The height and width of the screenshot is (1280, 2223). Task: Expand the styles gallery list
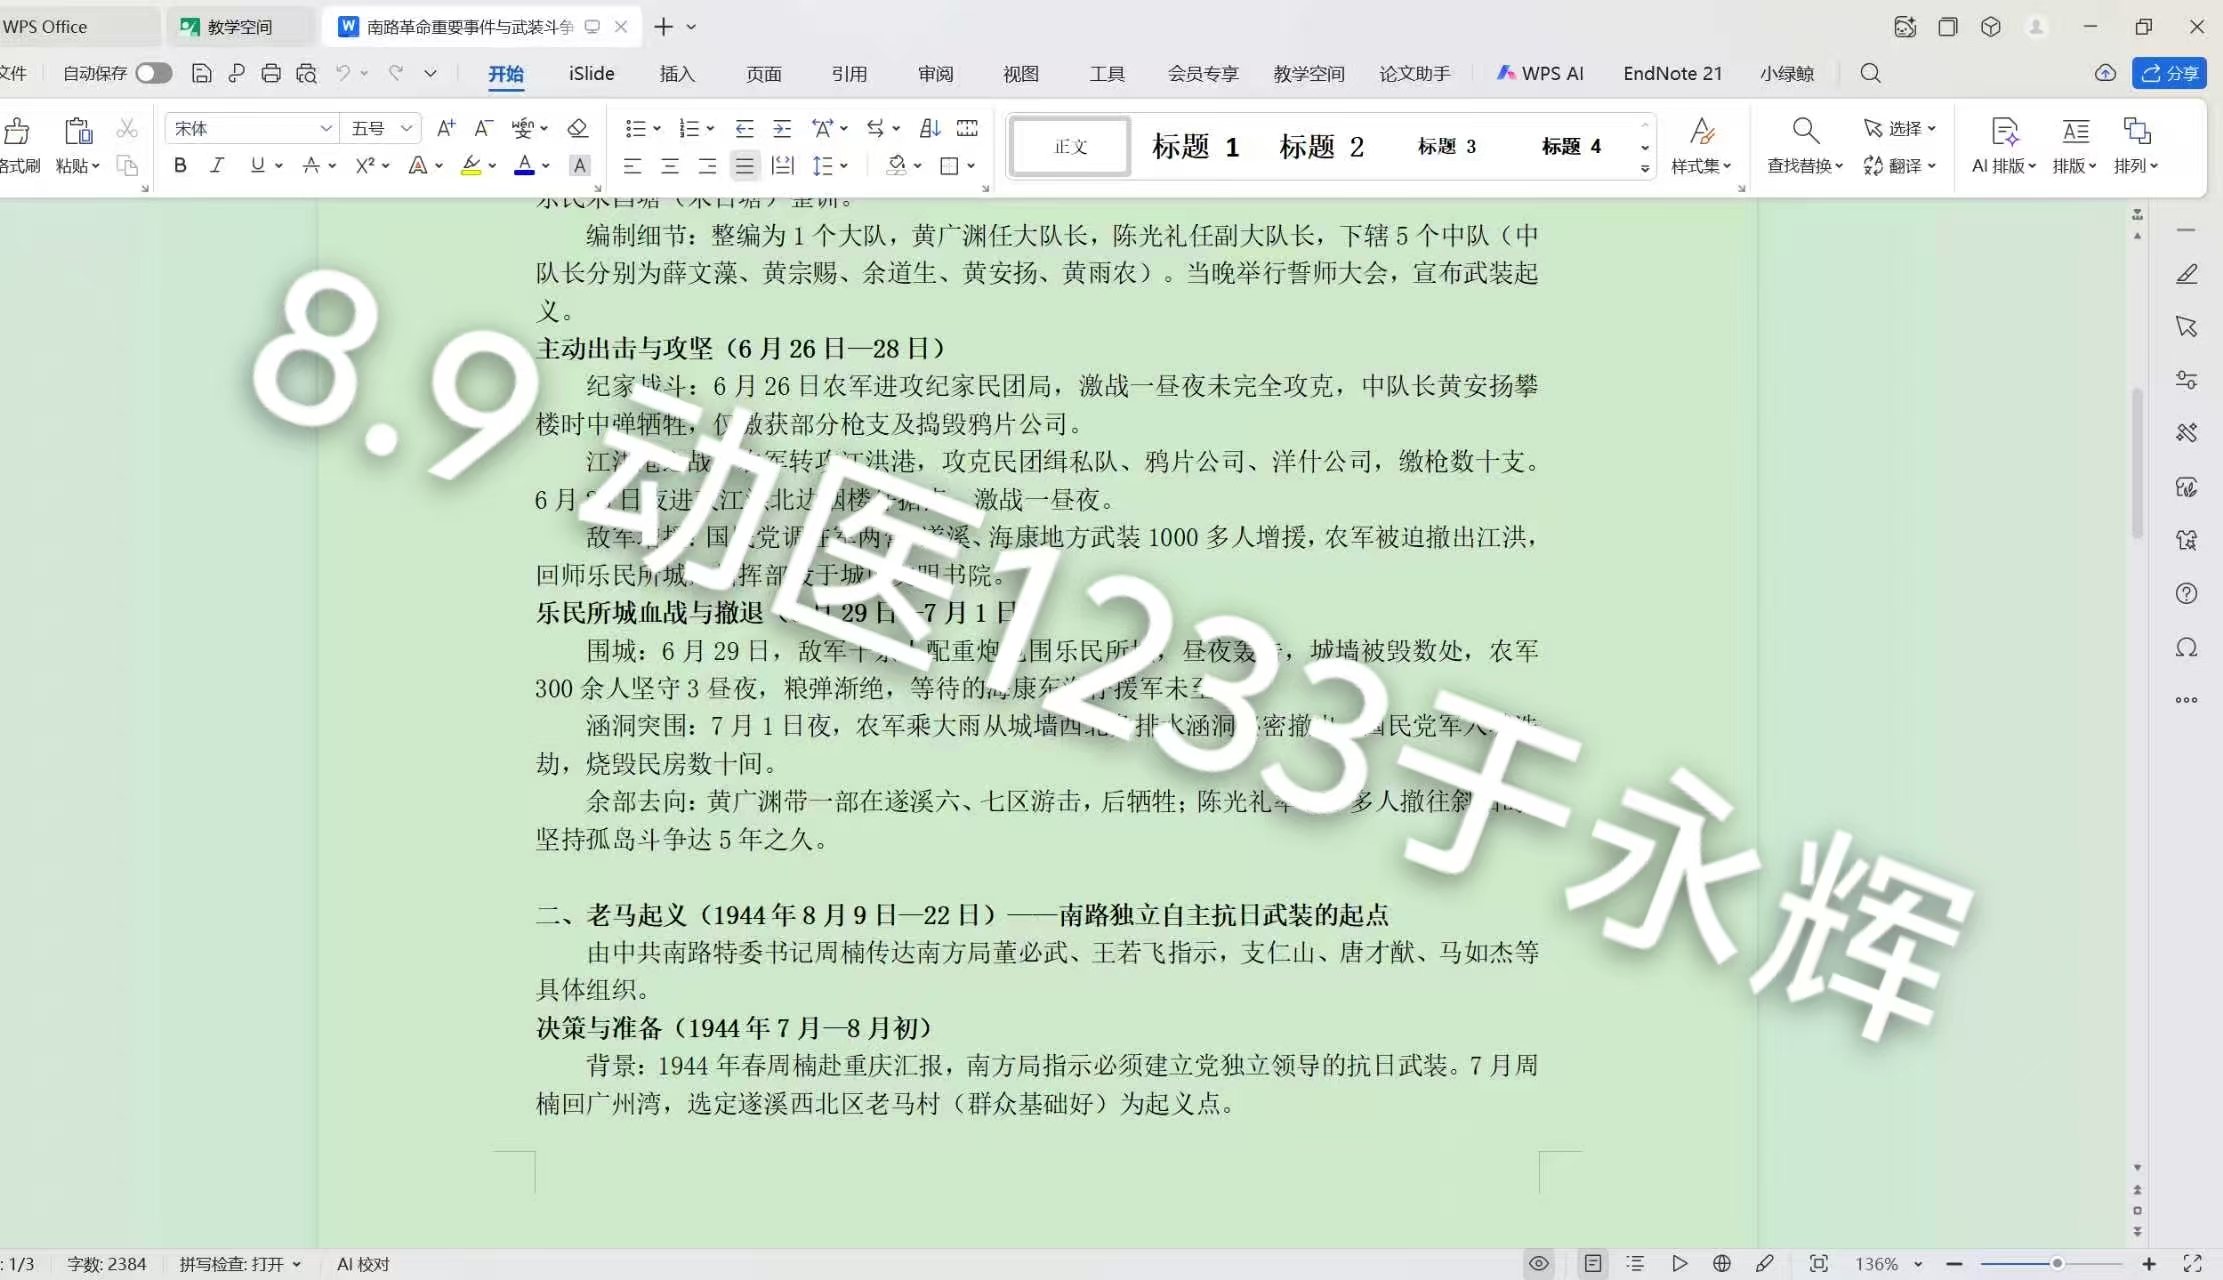coord(1645,169)
